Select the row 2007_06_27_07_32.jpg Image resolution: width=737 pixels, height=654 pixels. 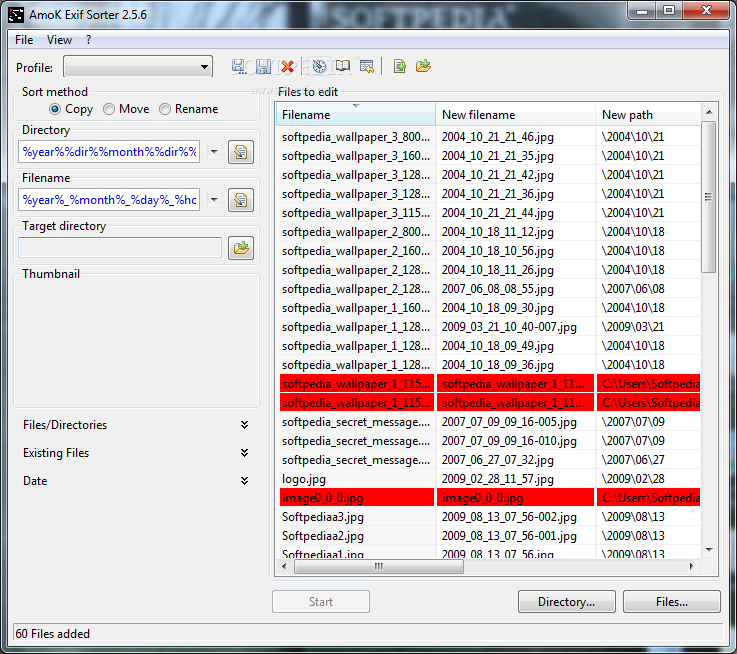tap(488, 460)
